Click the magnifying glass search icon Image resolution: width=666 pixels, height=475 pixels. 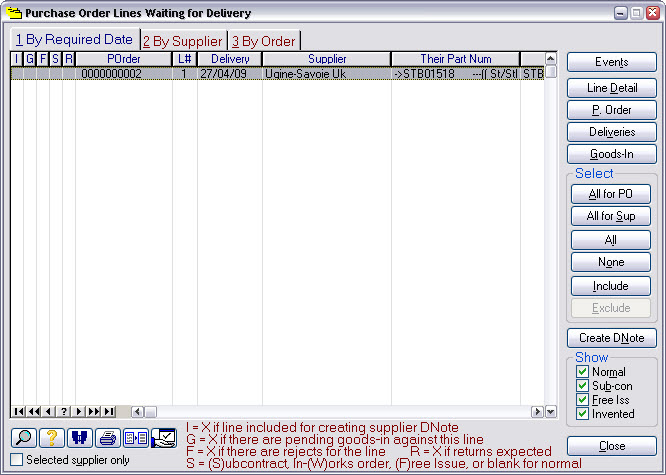pos(24,438)
